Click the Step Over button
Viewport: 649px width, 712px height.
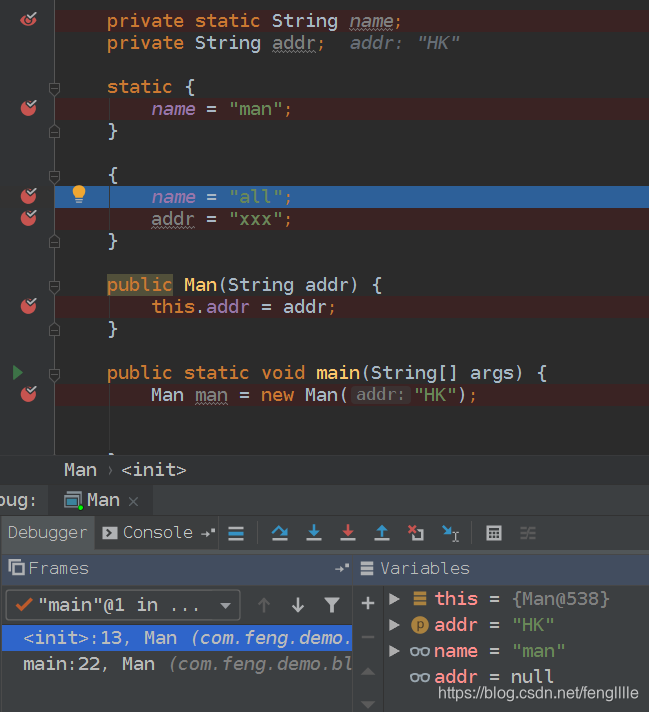pos(280,533)
